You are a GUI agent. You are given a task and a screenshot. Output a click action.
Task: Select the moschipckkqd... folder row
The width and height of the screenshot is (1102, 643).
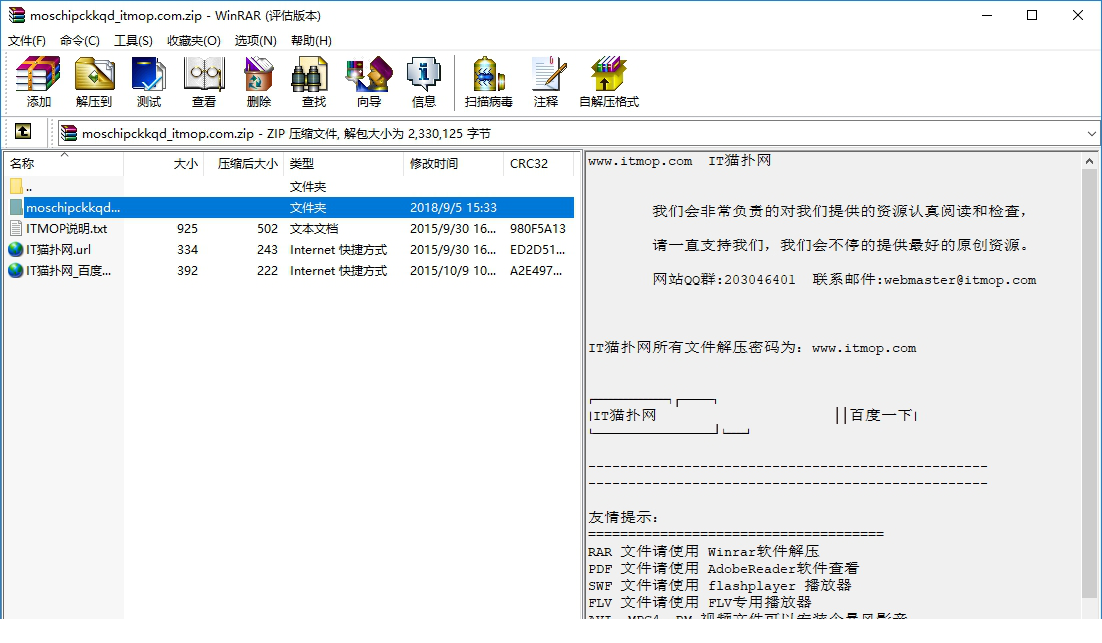[x=290, y=207]
